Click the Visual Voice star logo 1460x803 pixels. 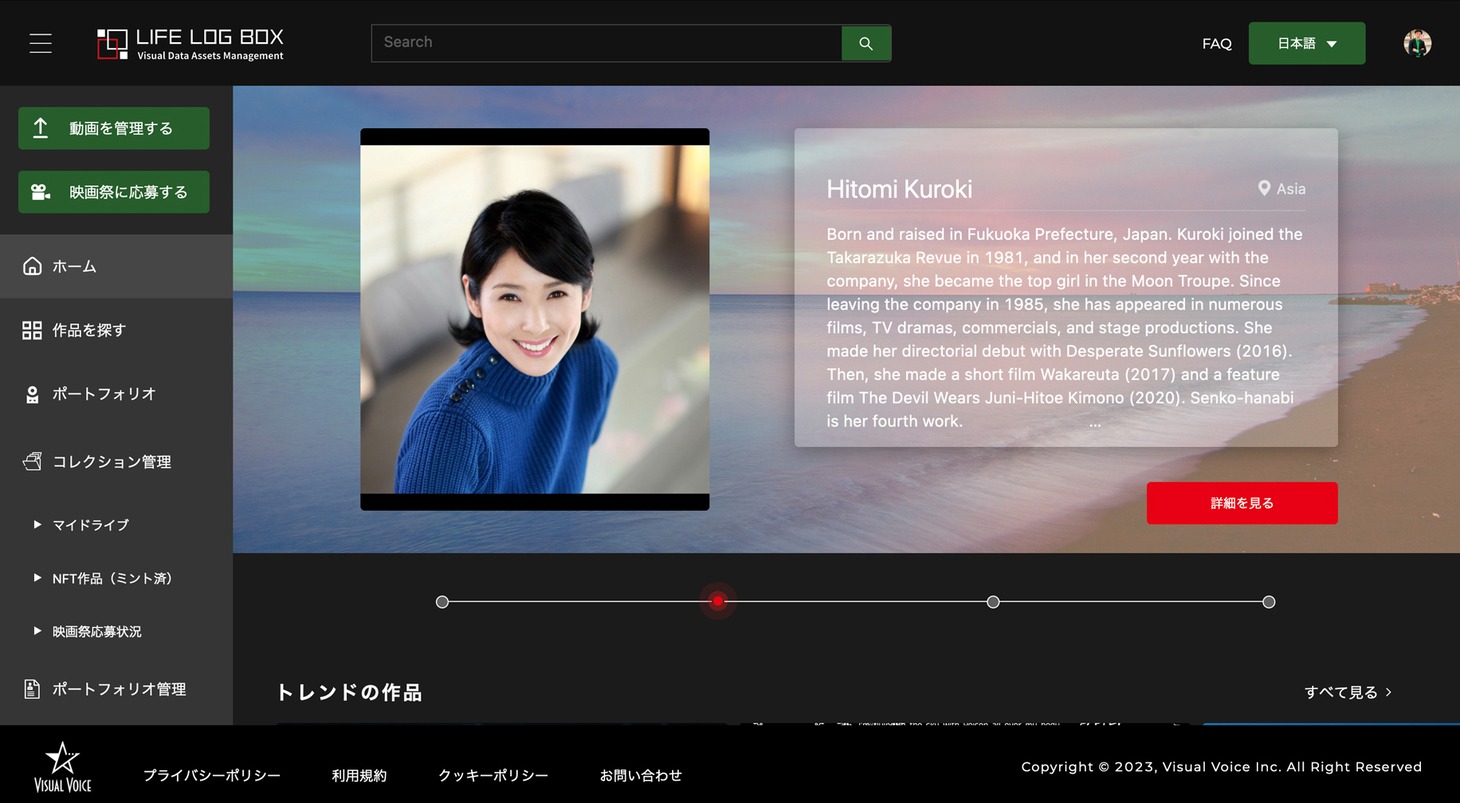62,768
